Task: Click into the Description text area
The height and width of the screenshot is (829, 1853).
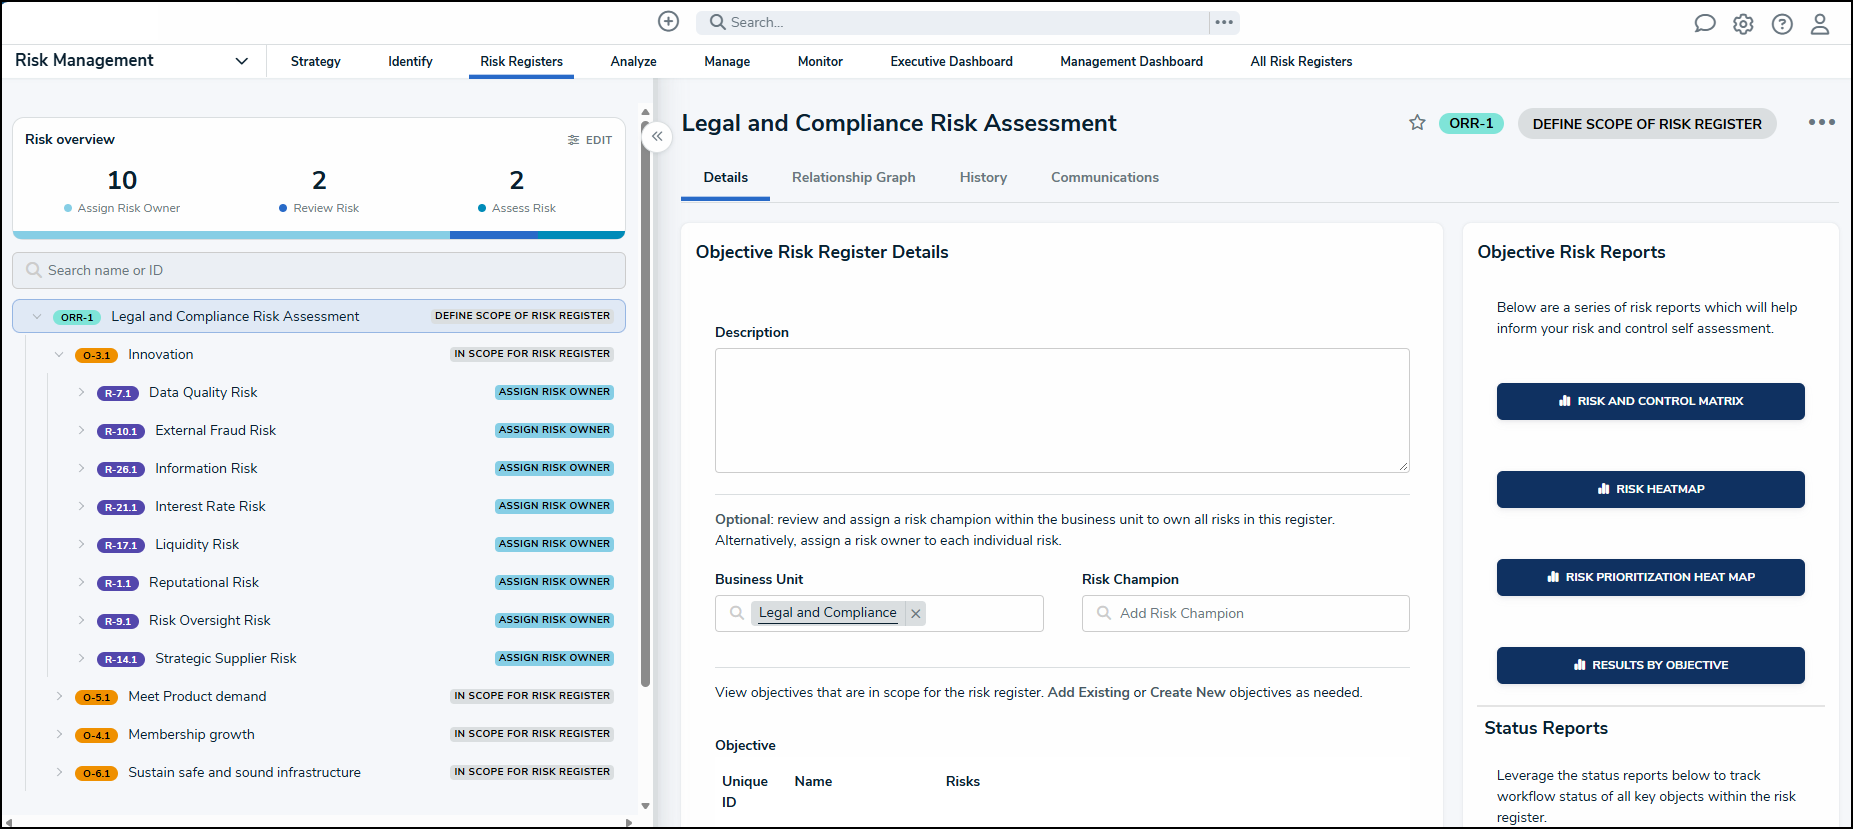Action: coord(1062,411)
